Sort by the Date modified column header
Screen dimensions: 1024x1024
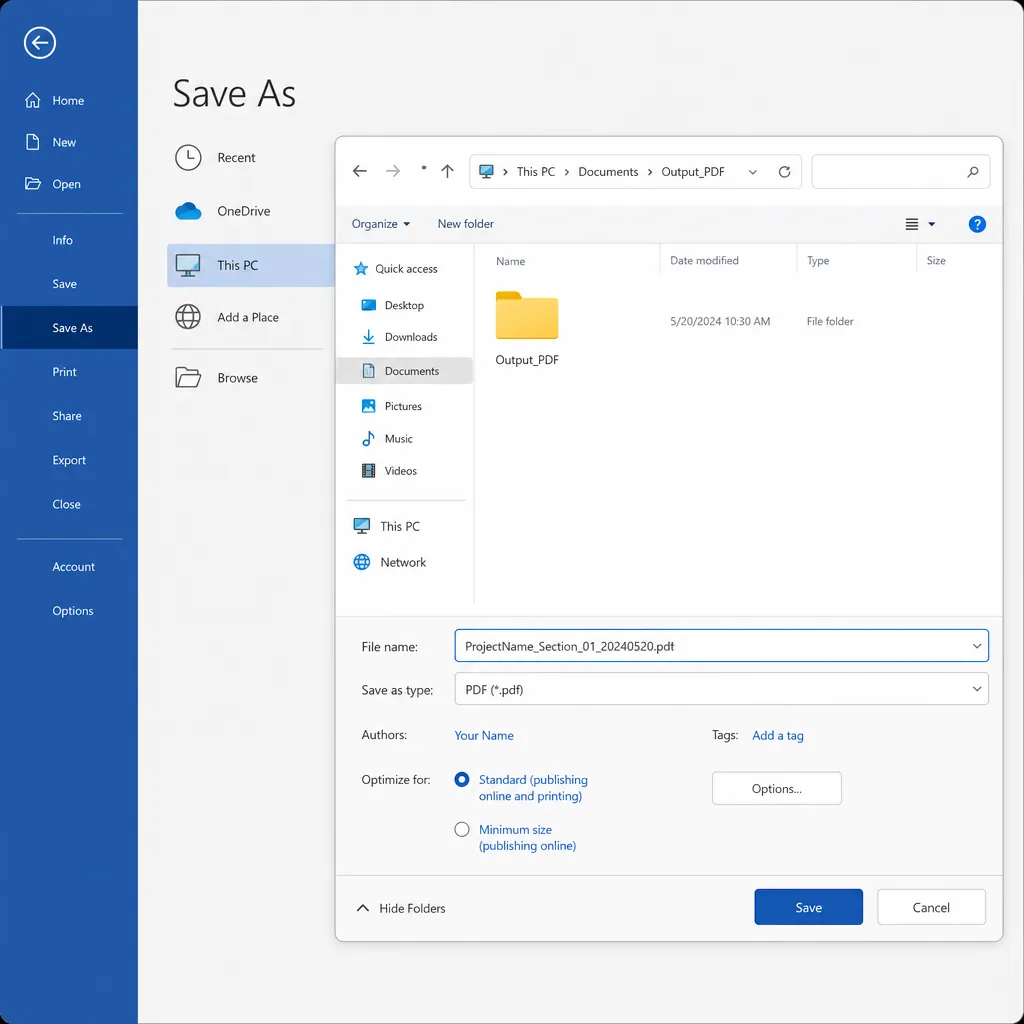click(x=704, y=260)
